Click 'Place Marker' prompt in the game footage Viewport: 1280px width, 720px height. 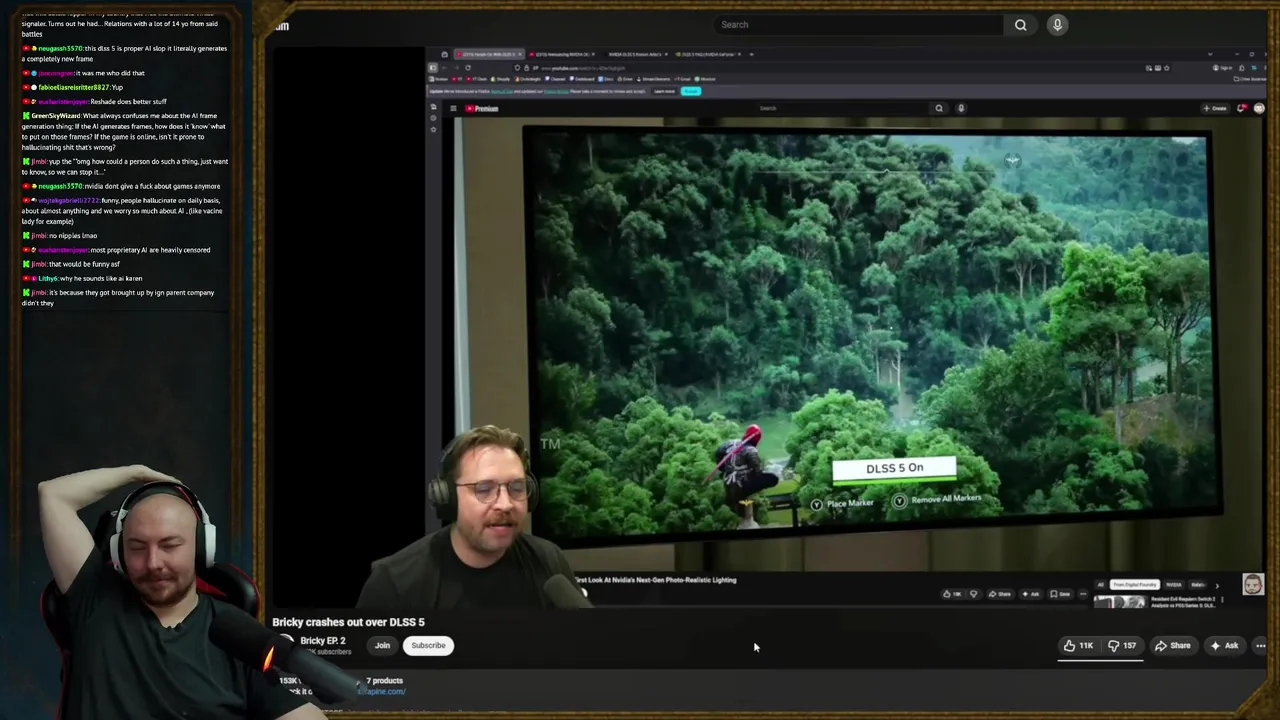(842, 504)
